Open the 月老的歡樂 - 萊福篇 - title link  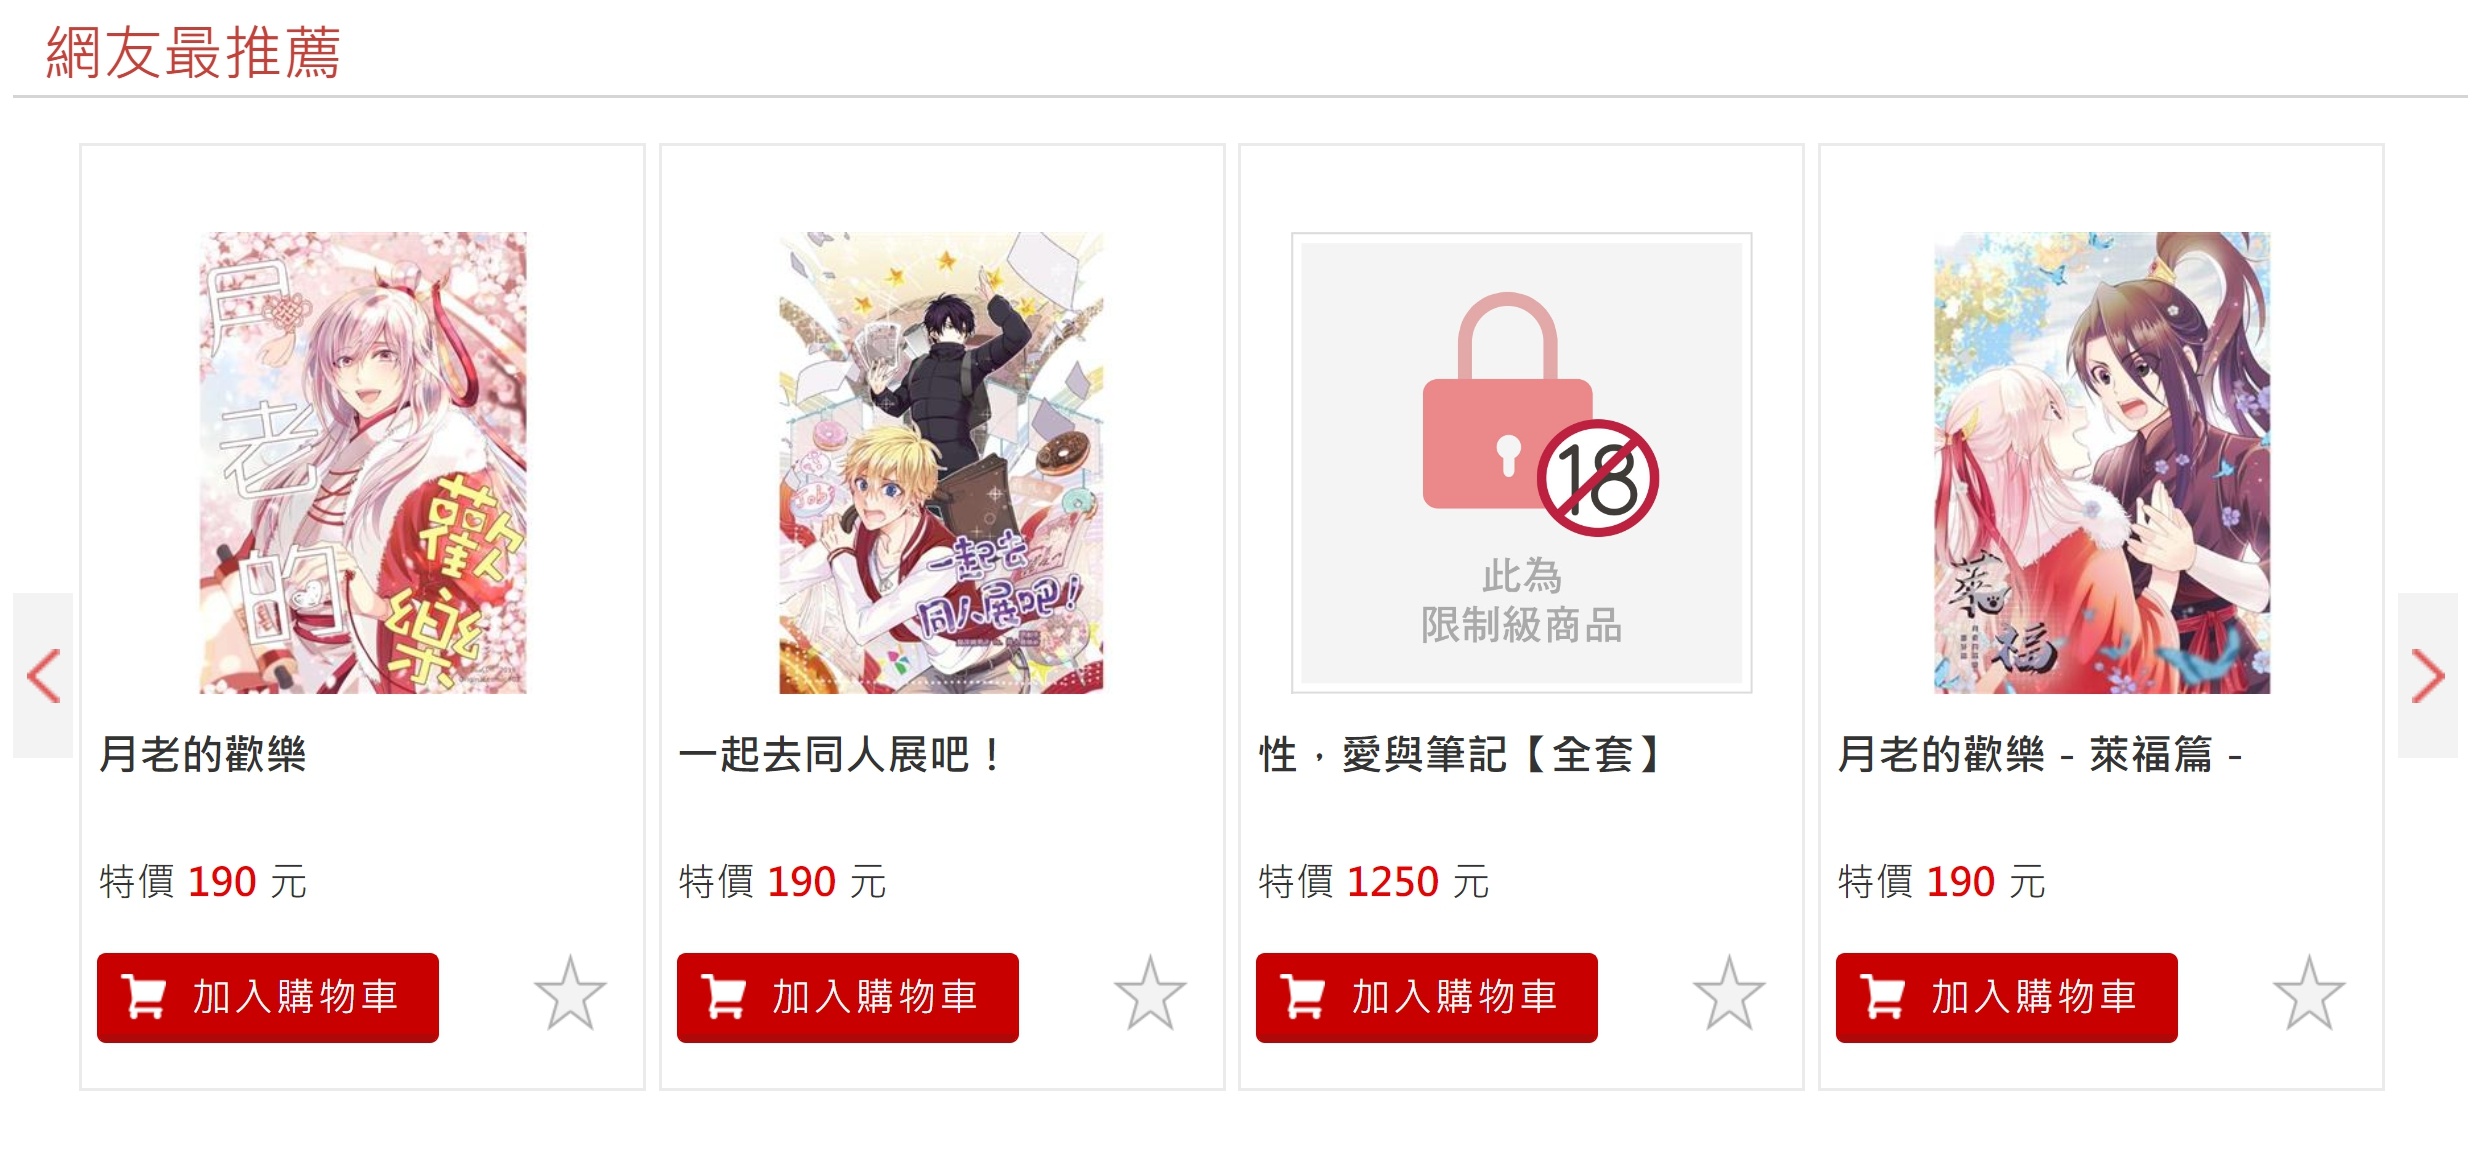(2040, 754)
